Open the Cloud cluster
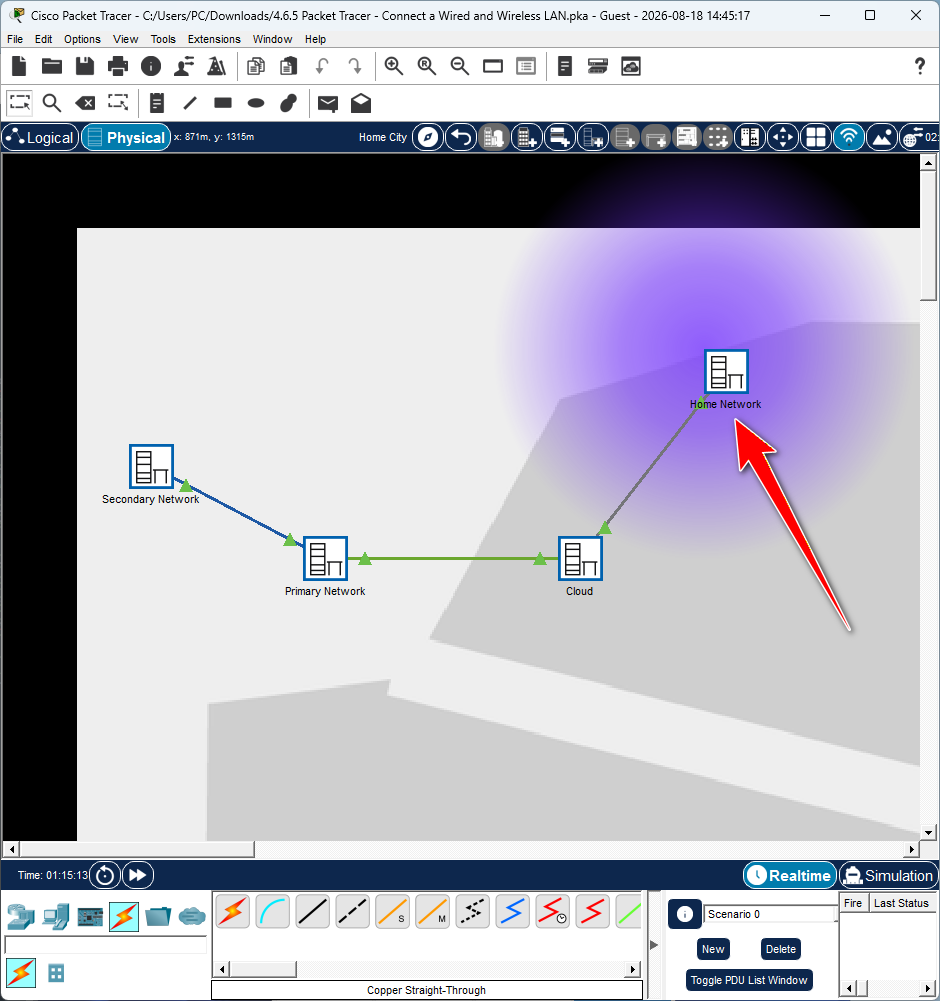 (x=580, y=559)
